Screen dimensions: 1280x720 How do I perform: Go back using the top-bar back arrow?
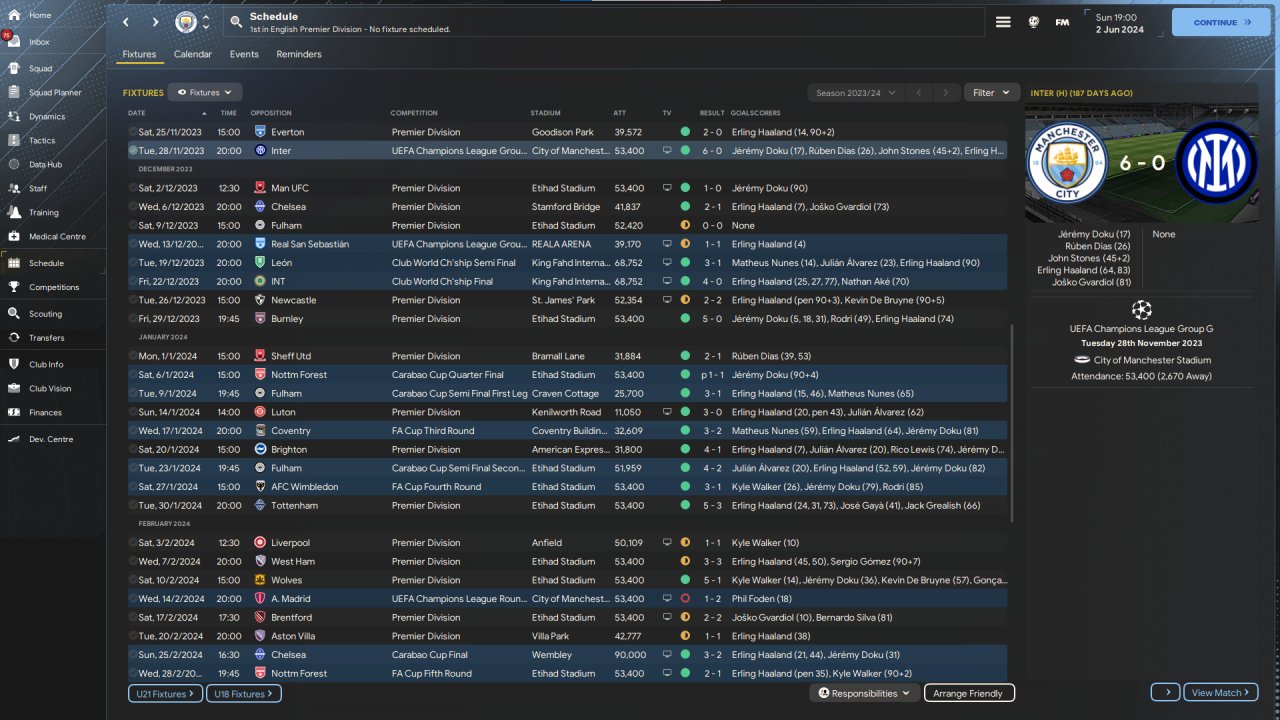(x=126, y=22)
